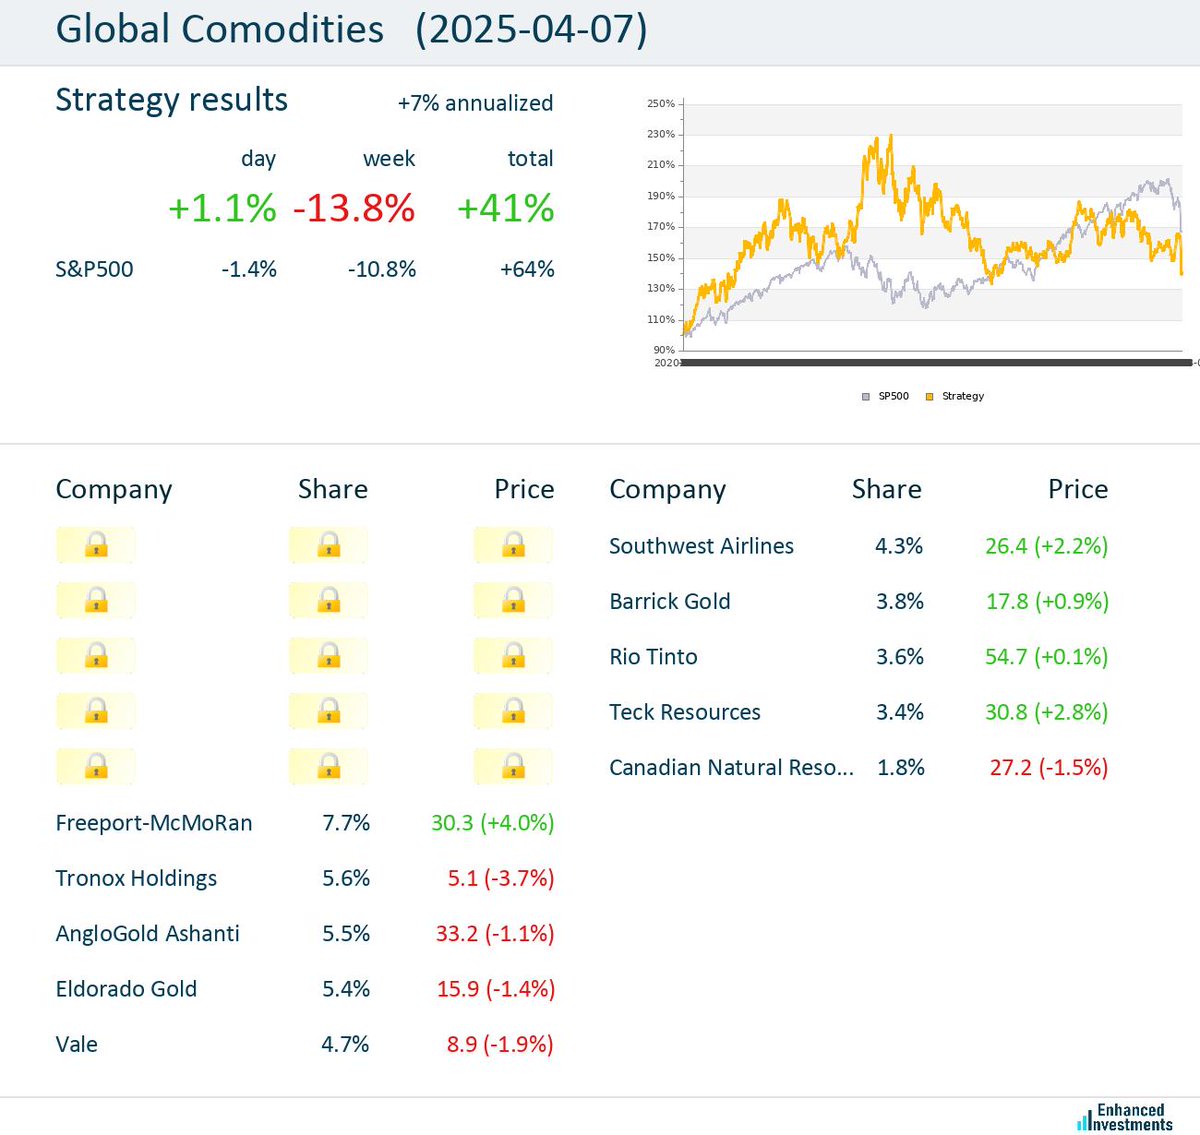
Task: Click the S&P500 row label
Action: (x=94, y=269)
